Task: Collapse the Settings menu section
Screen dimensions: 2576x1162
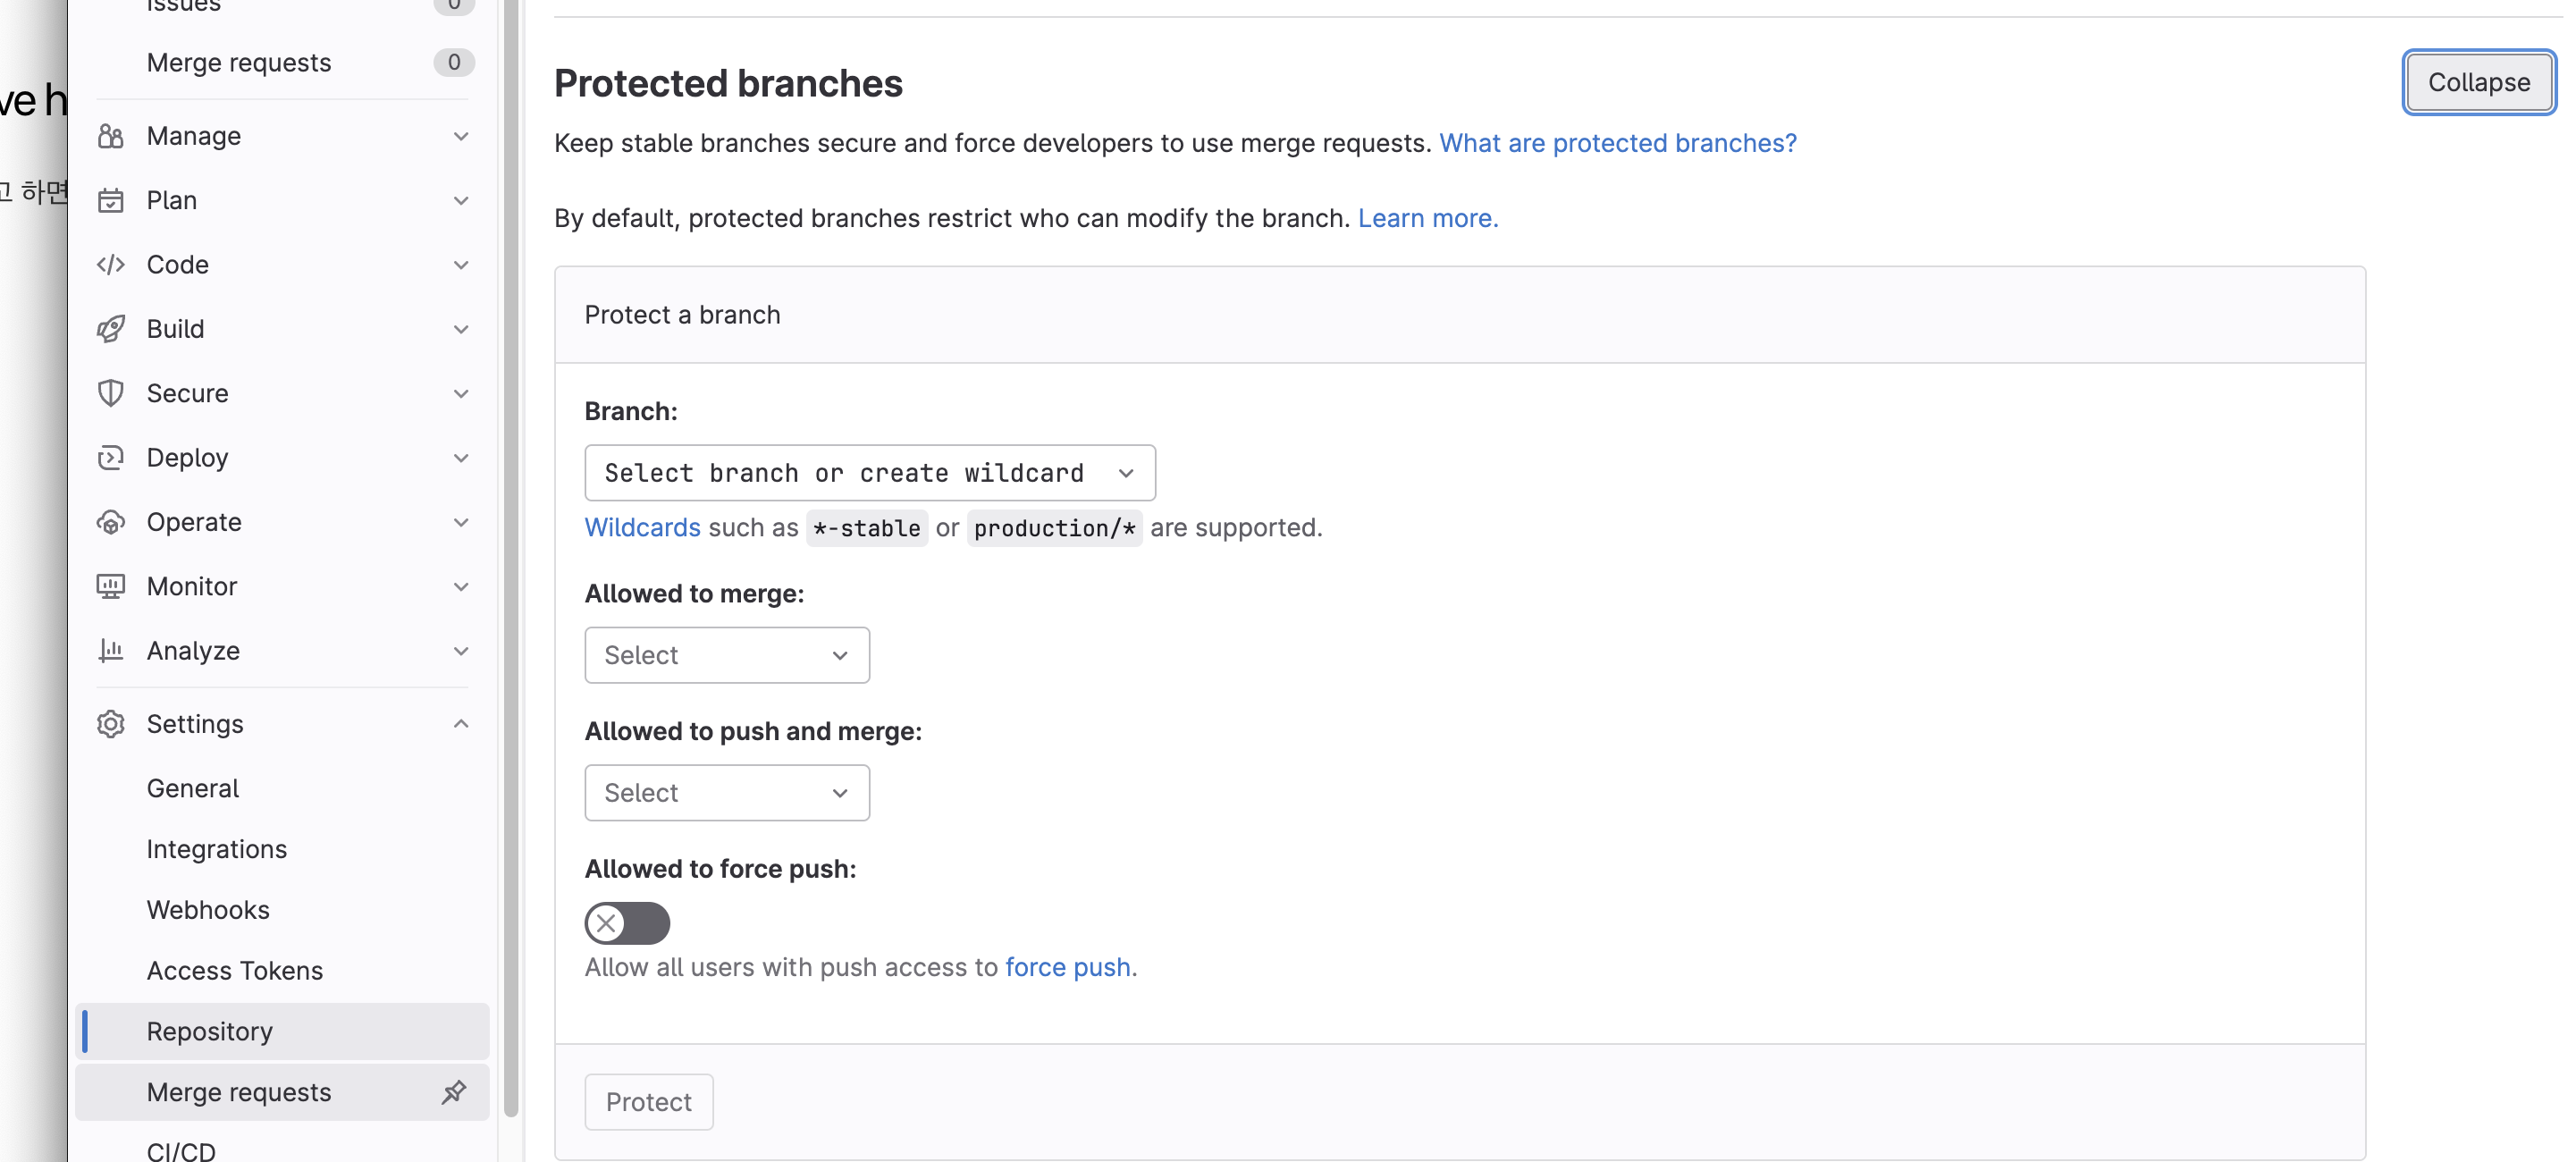Action: click(460, 723)
